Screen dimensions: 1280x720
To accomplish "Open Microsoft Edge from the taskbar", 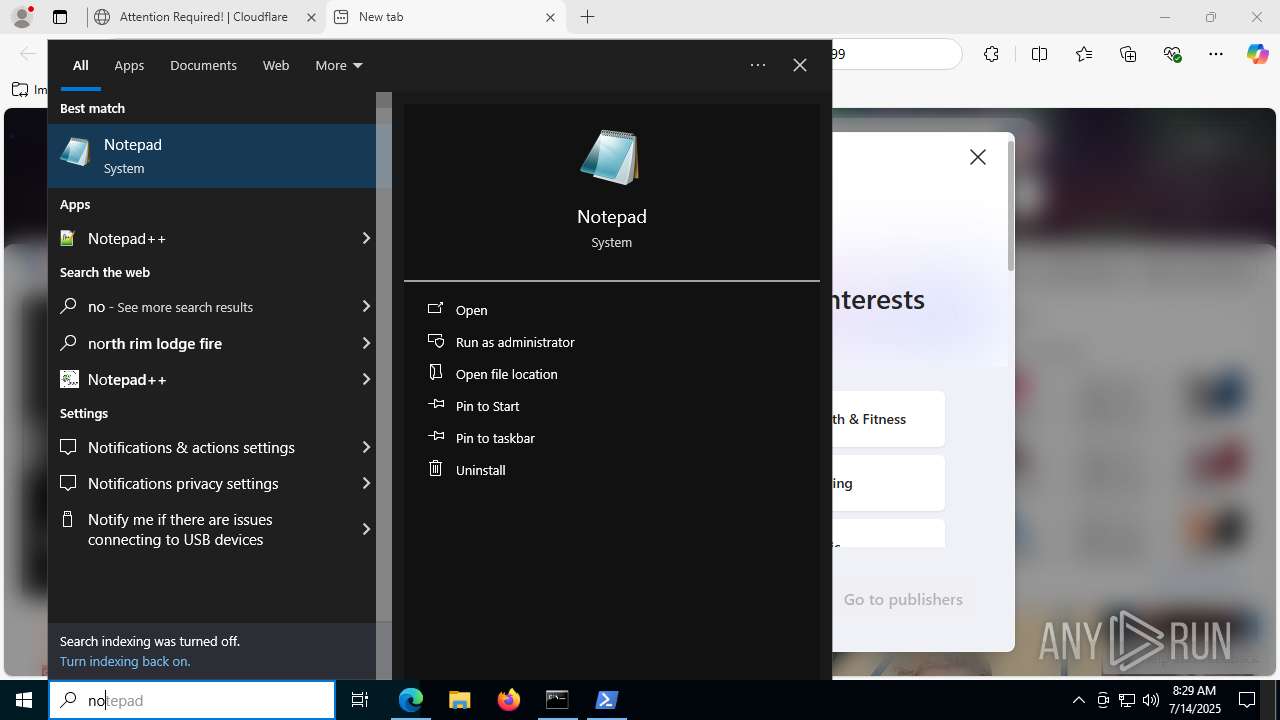I will [x=411, y=700].
